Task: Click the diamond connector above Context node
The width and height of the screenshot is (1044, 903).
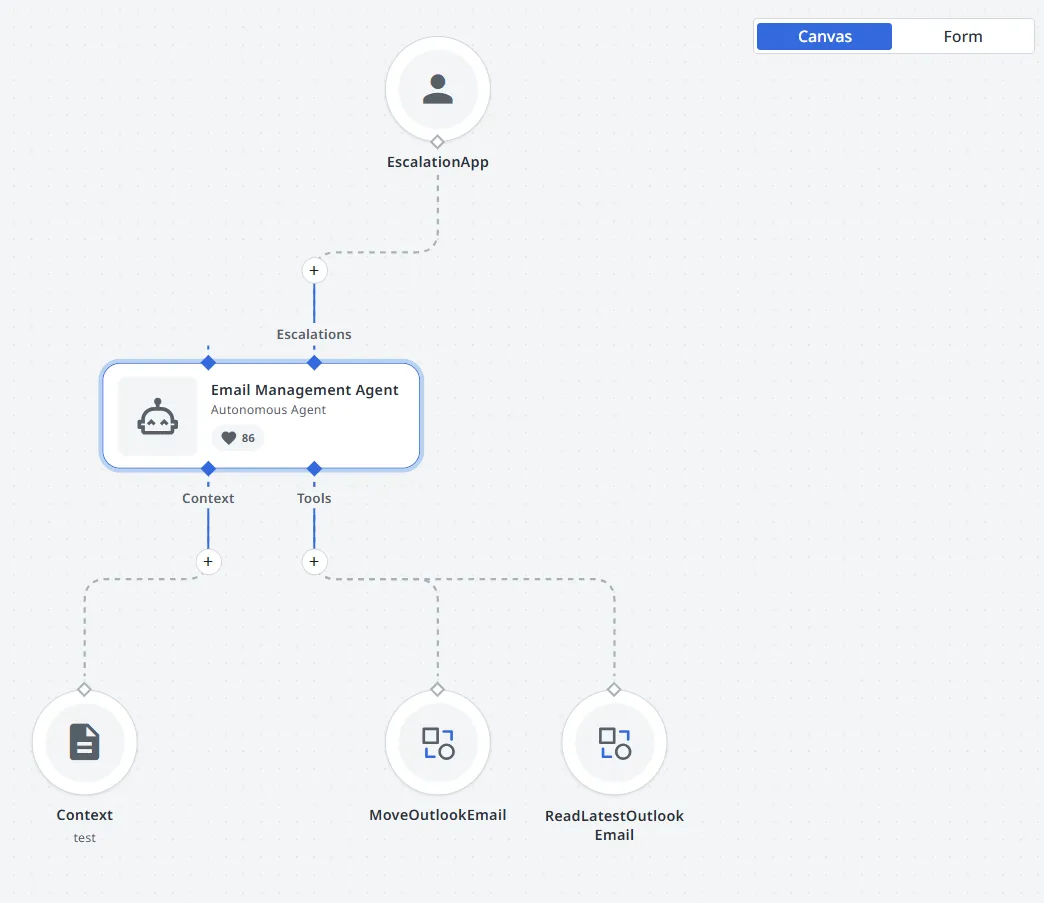Action: [x=84, y=689]
